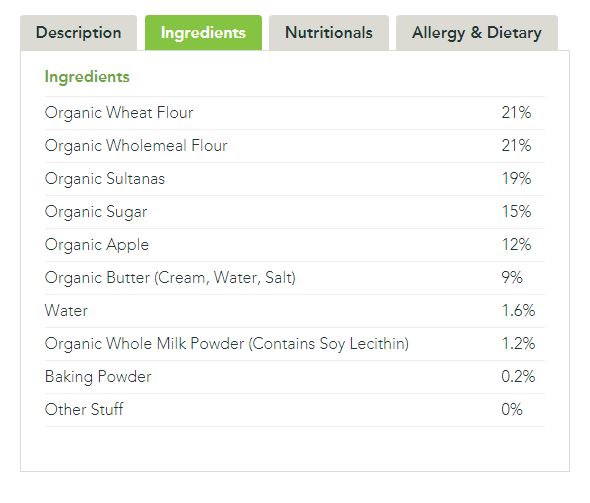Image resolution: width=590 pixels, height=503 pixels.
Task: Select the Ingredients tab
Action: tap(203, 33)
